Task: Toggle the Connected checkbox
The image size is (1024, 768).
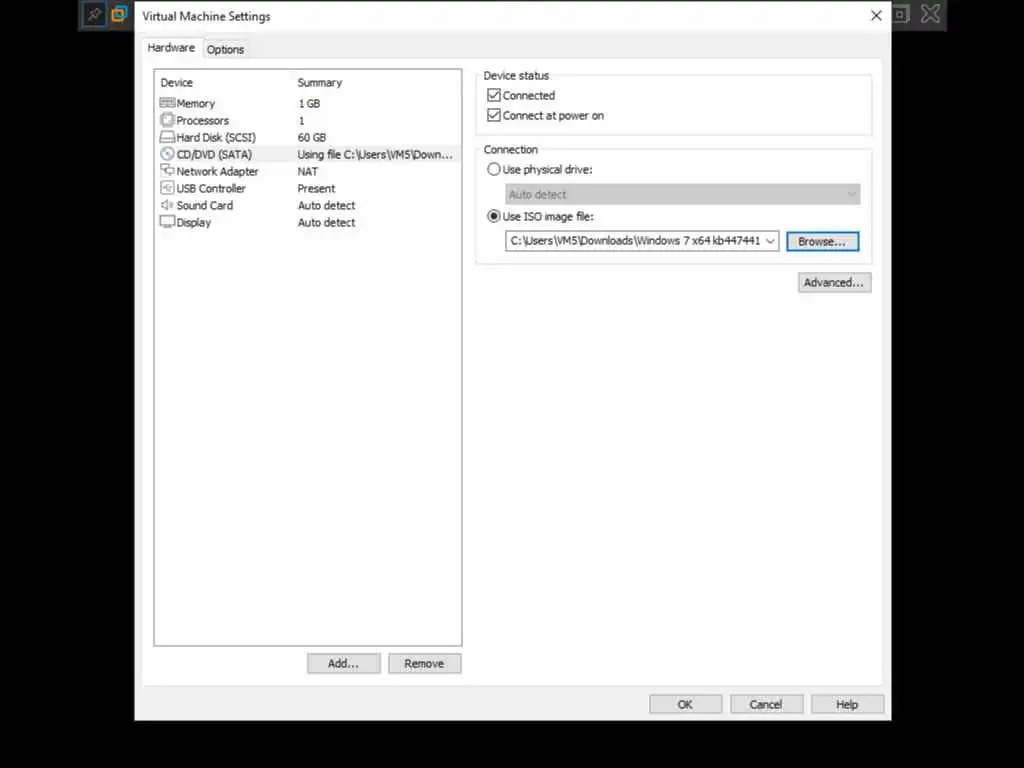Action: [494, 95]
